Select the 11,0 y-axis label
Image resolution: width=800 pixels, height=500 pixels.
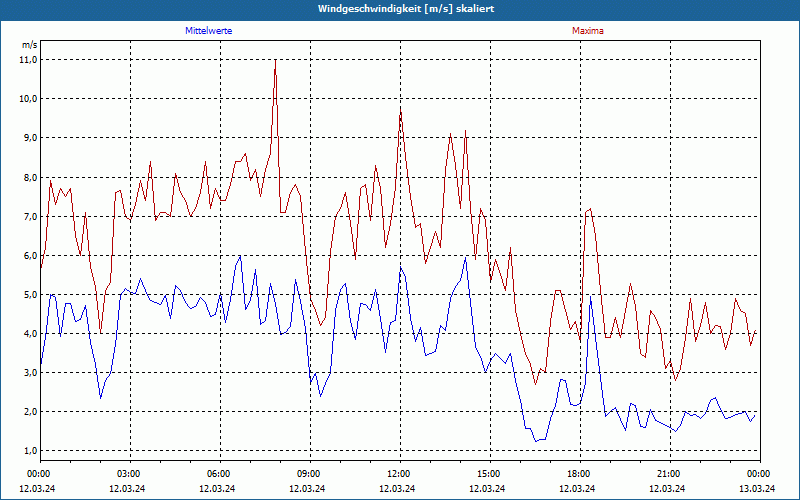(29, 60)
